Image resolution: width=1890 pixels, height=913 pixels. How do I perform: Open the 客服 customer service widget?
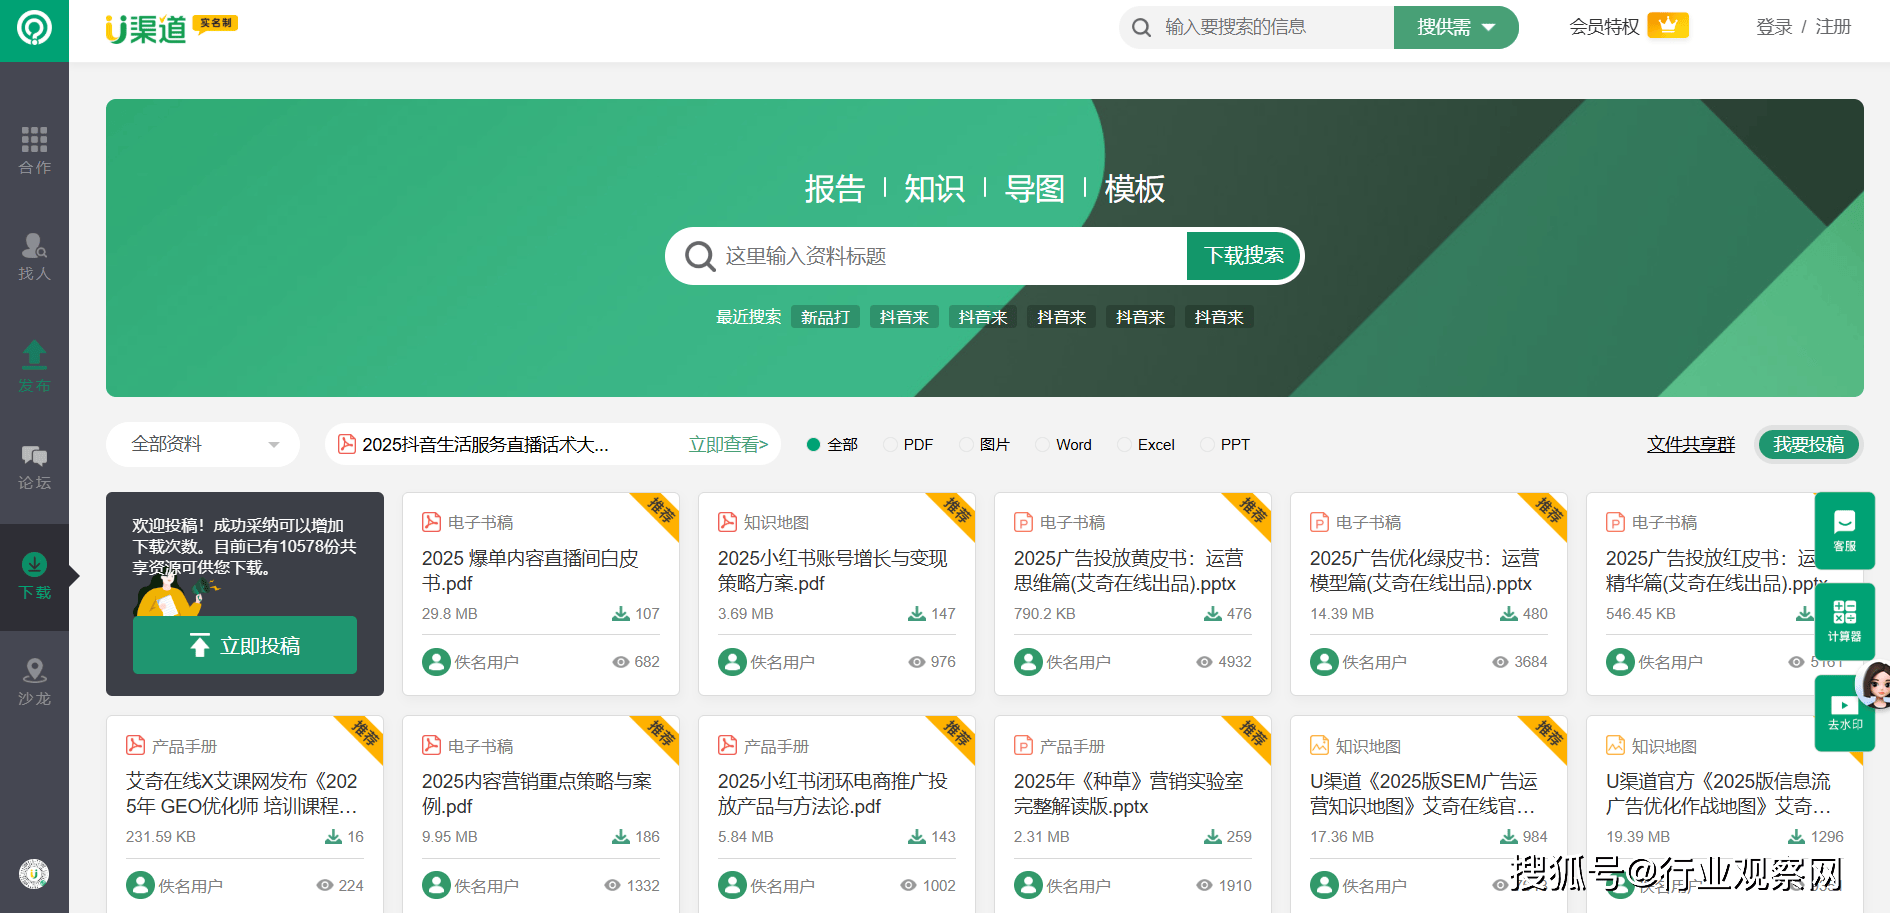(x=1844, y=530)
